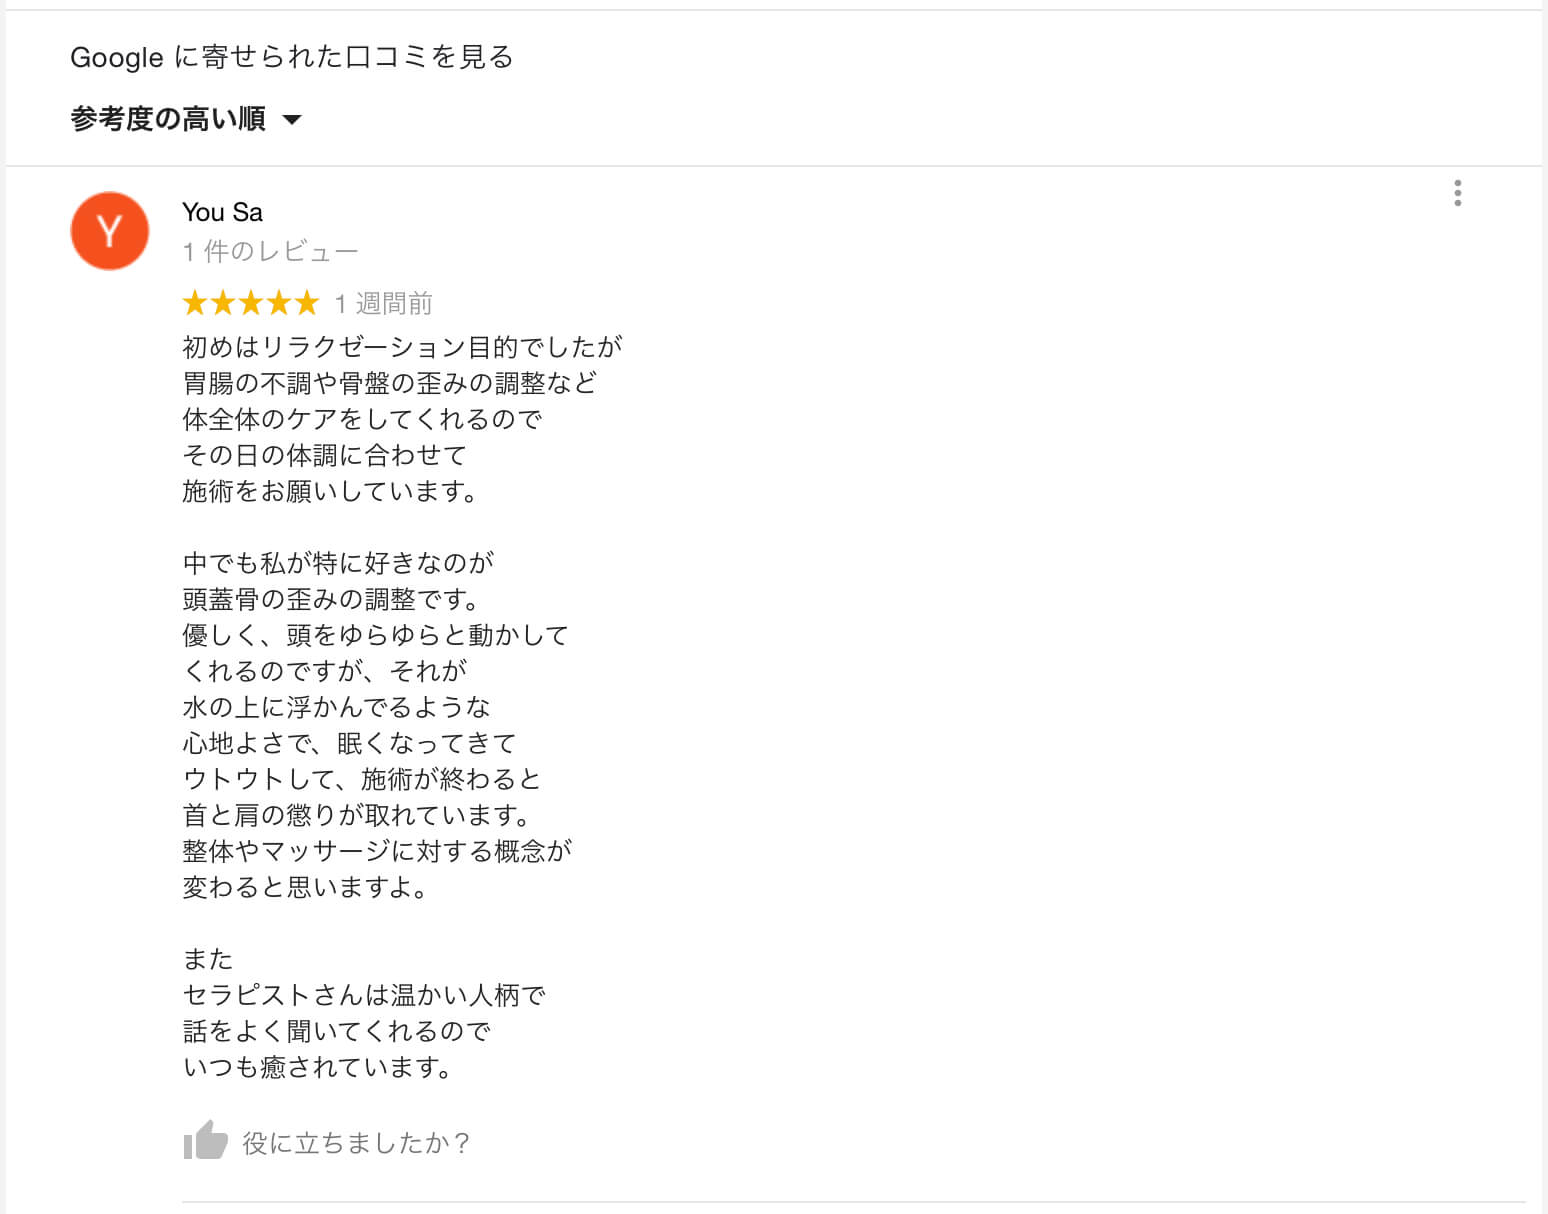This screenshot has width=1548, height=1214.
Task: Click the fourth gold star icon
Action: 280,303
